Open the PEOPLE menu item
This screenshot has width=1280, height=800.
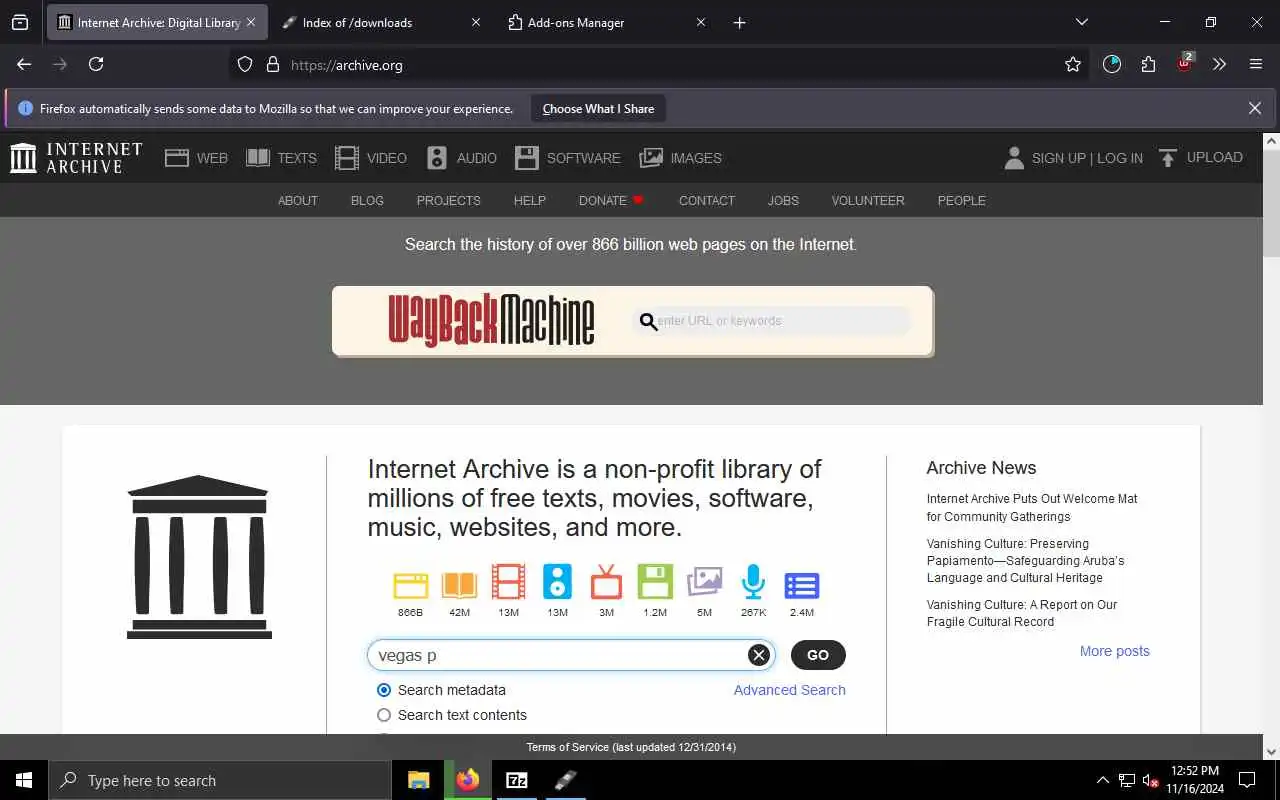(x=962, y=200)
